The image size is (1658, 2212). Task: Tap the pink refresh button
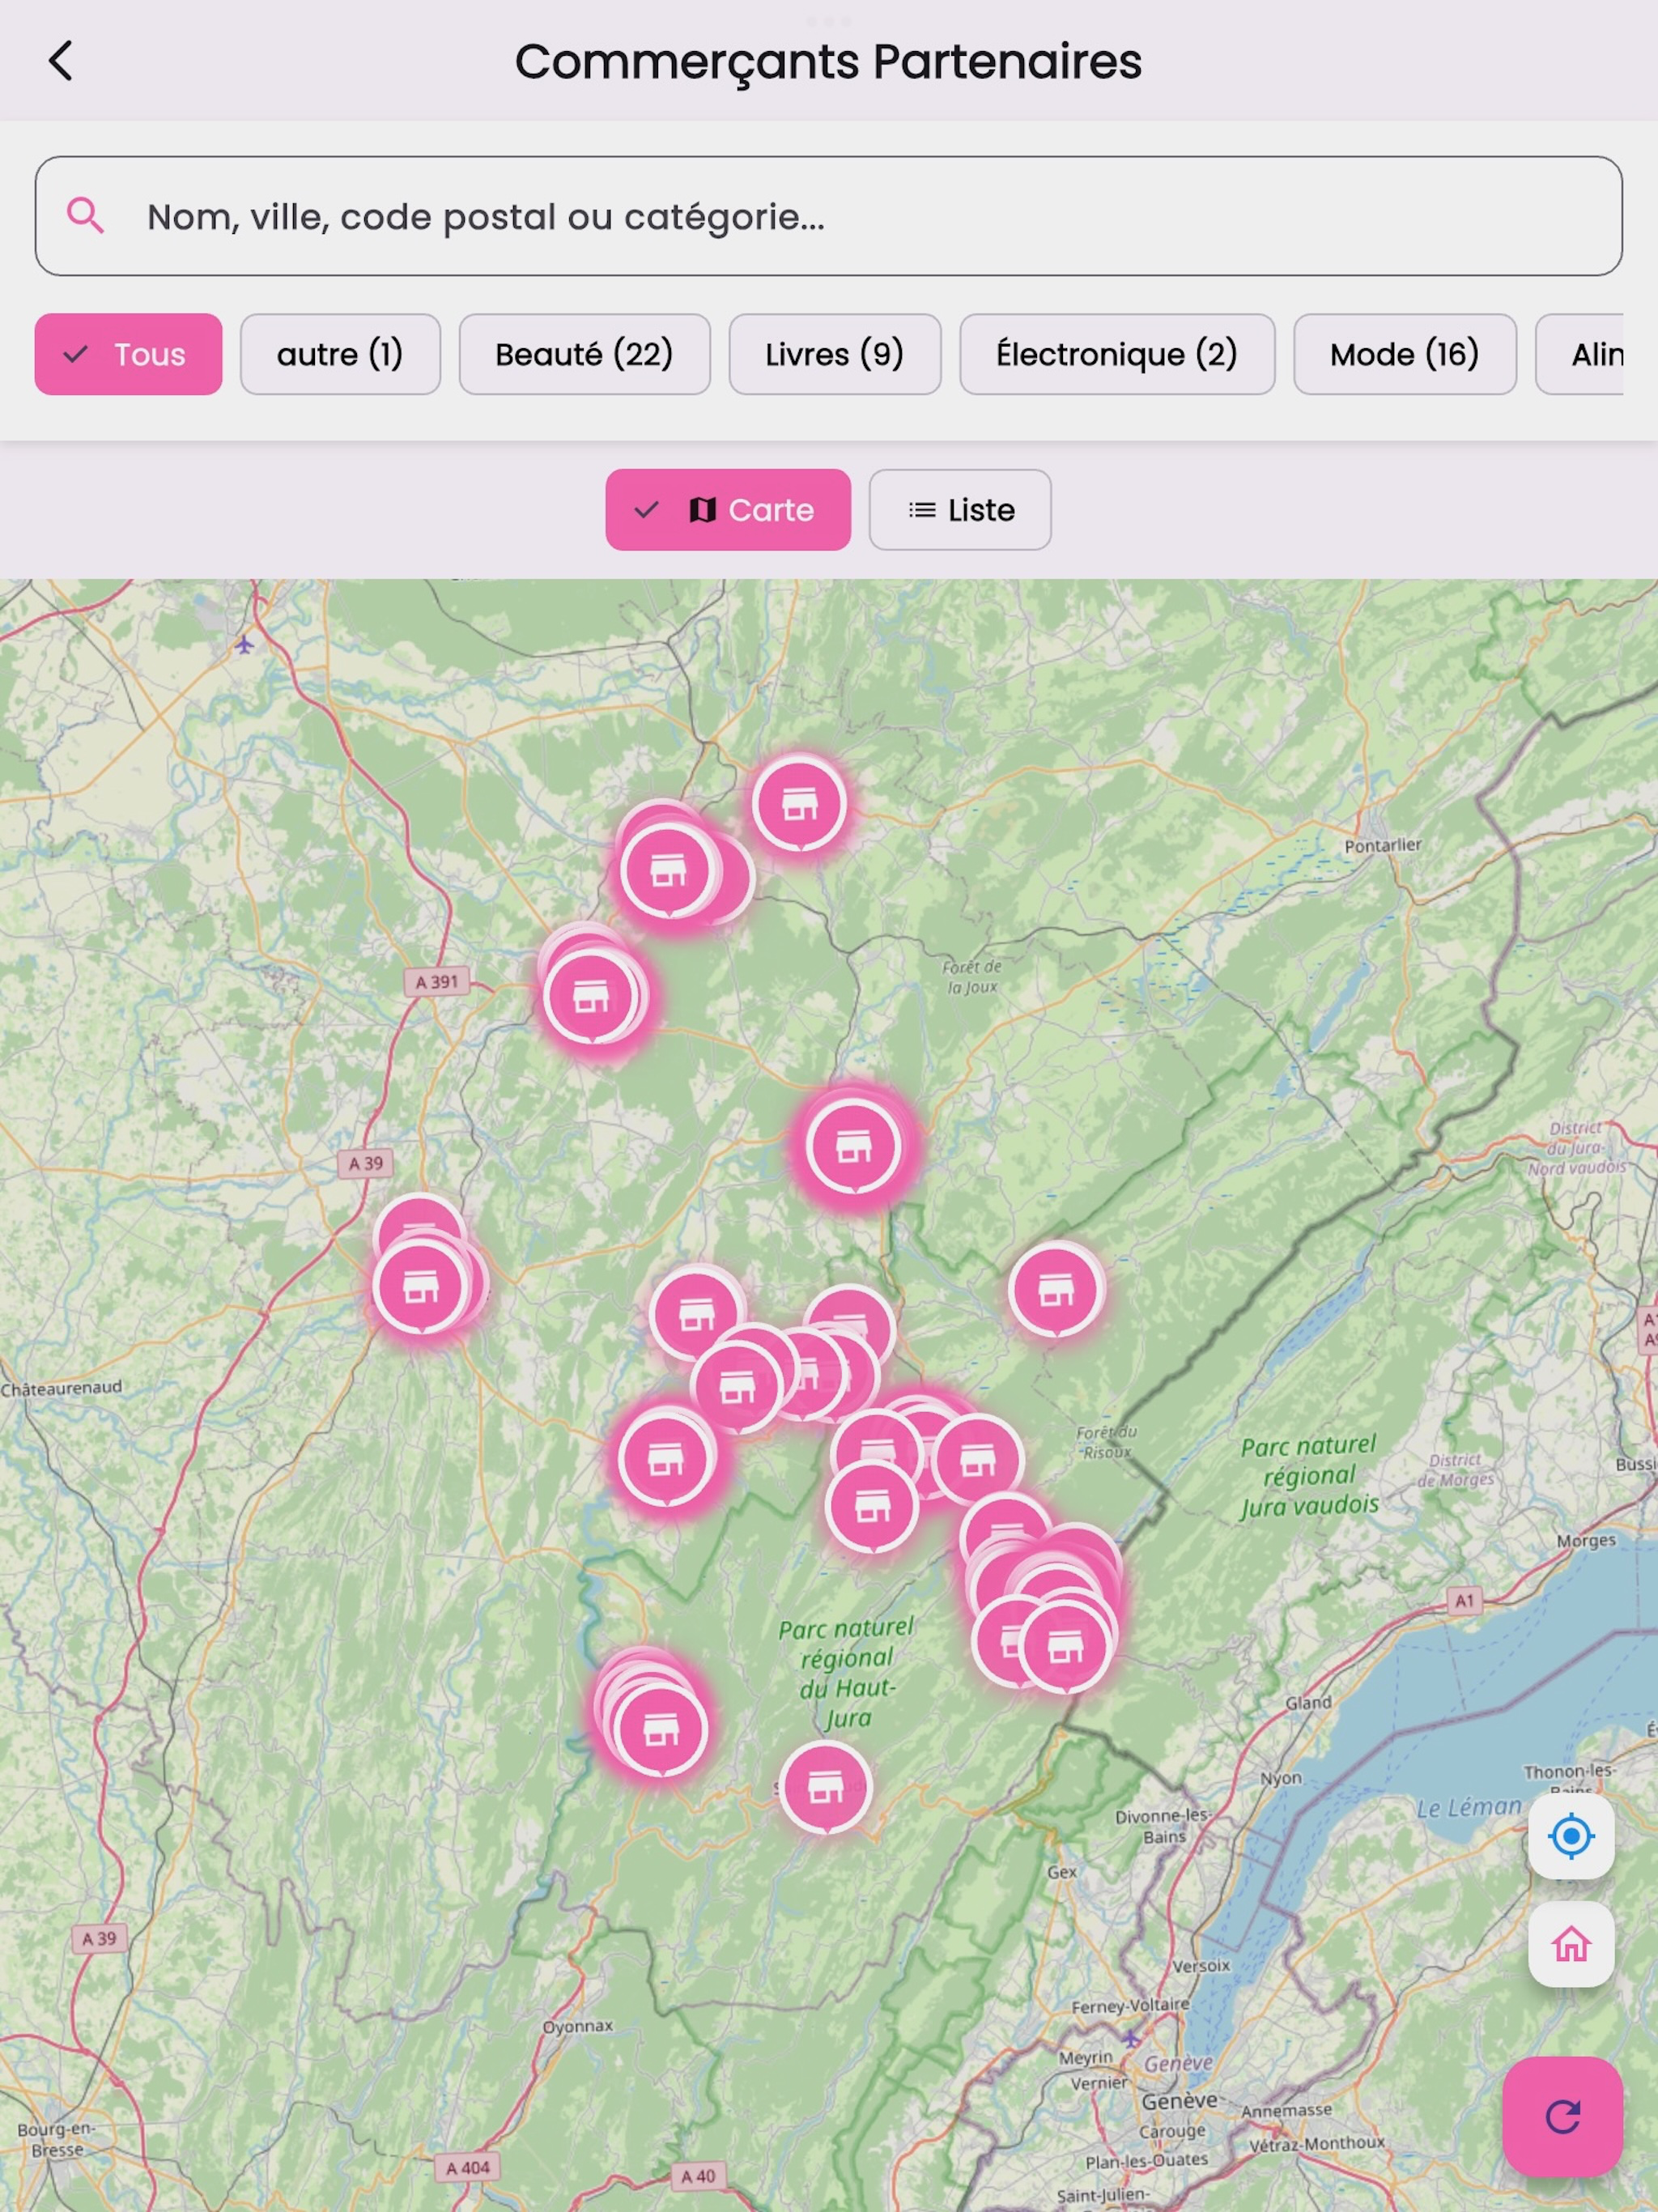tap(1562, 2116)
